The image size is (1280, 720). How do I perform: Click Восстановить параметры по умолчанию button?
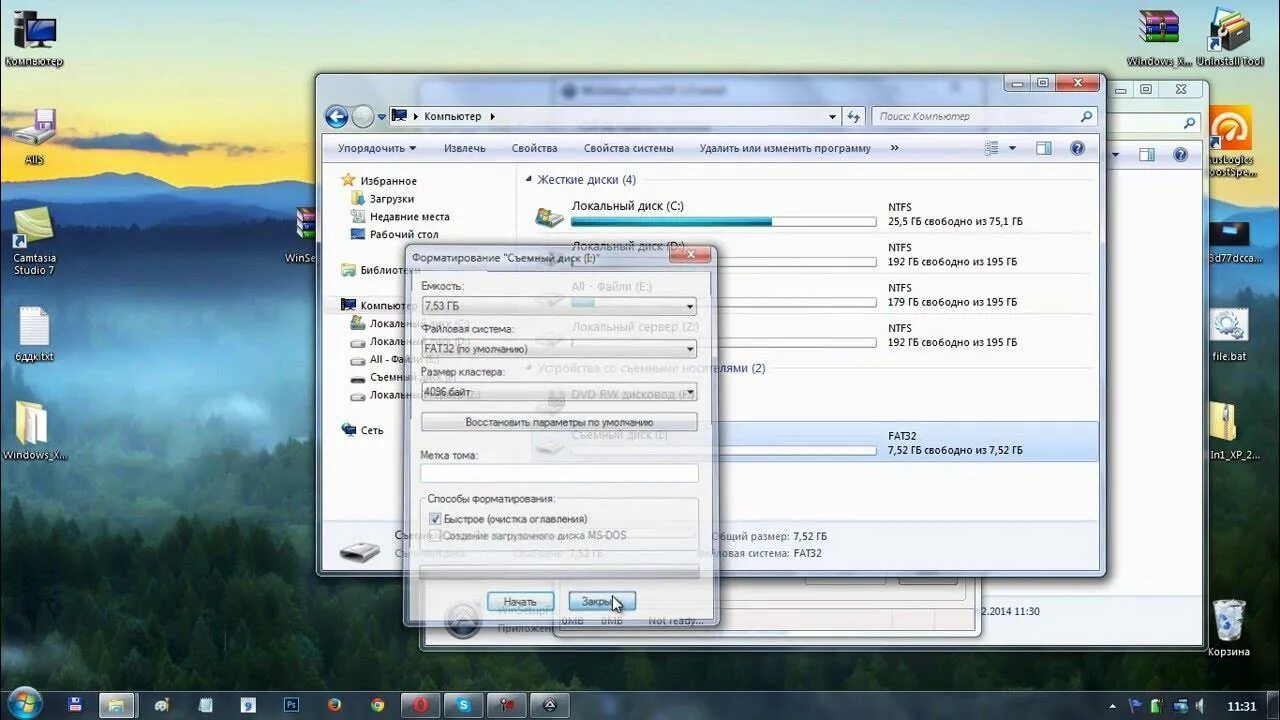(x=559, y=422)
